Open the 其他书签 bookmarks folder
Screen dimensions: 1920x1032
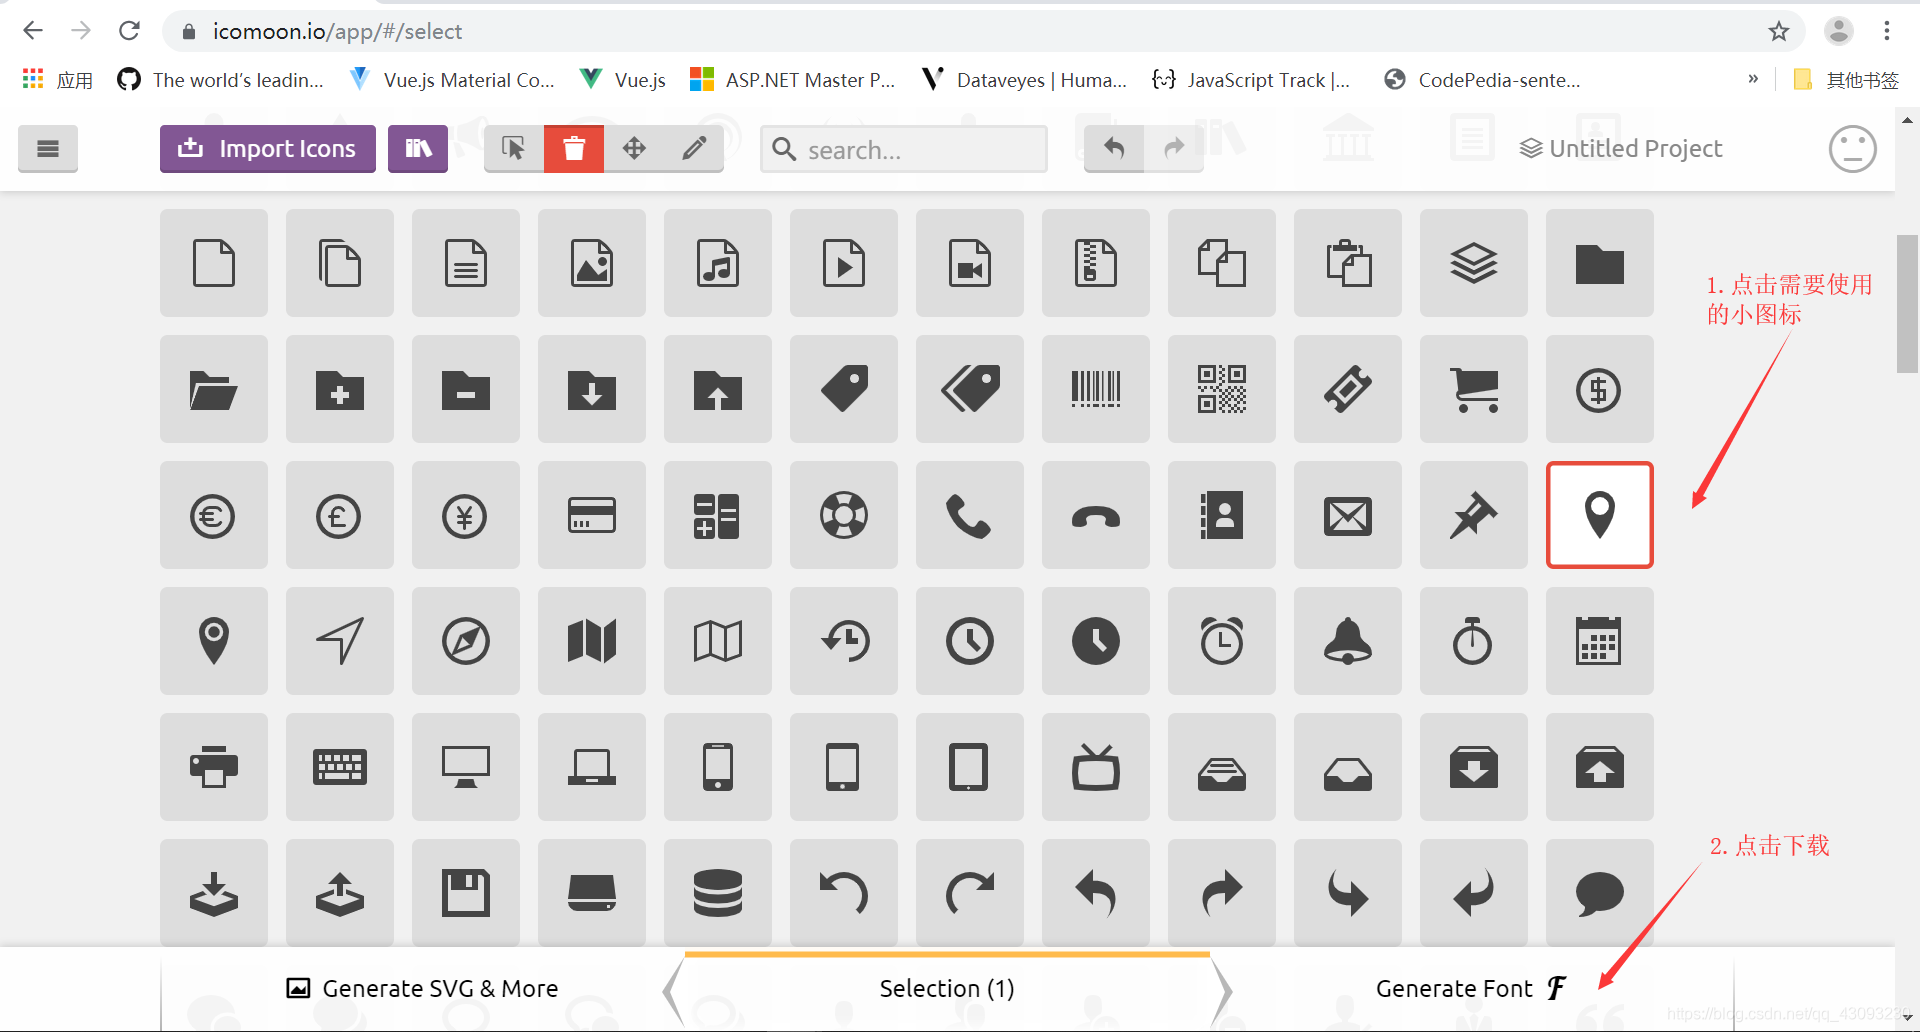[x=1846, y=80]
